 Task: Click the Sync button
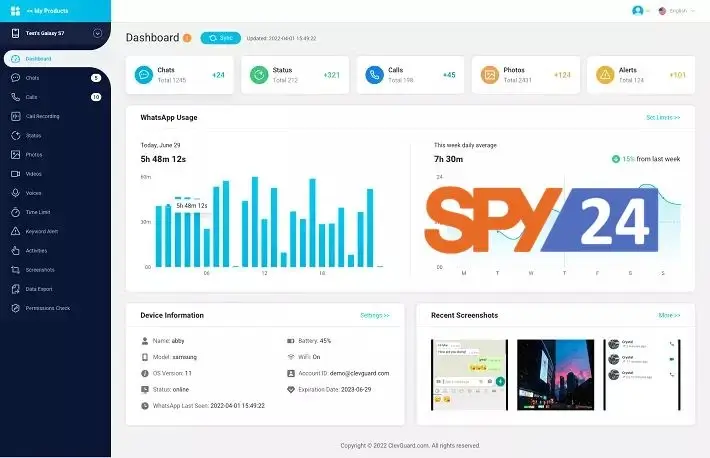221,38
